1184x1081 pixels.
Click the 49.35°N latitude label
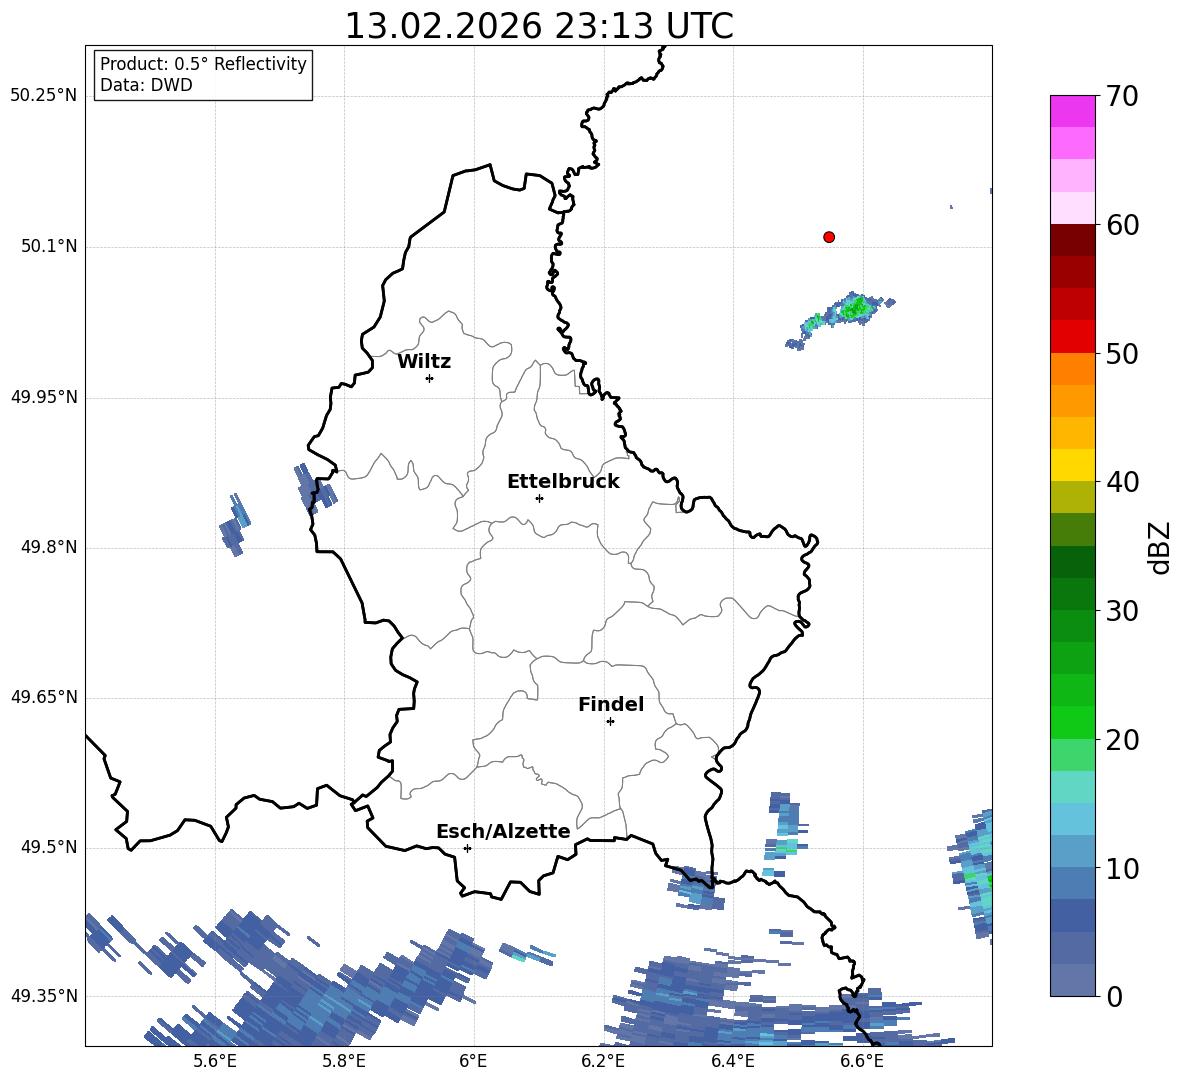(44, 996)
